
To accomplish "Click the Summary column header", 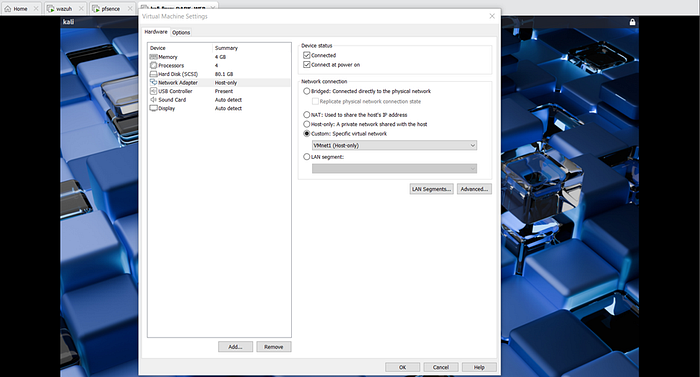I will point(252,48).
